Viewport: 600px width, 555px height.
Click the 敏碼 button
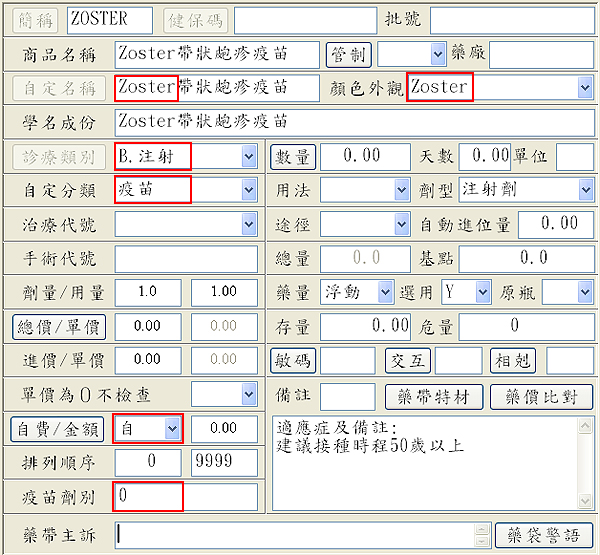(293, 360)
